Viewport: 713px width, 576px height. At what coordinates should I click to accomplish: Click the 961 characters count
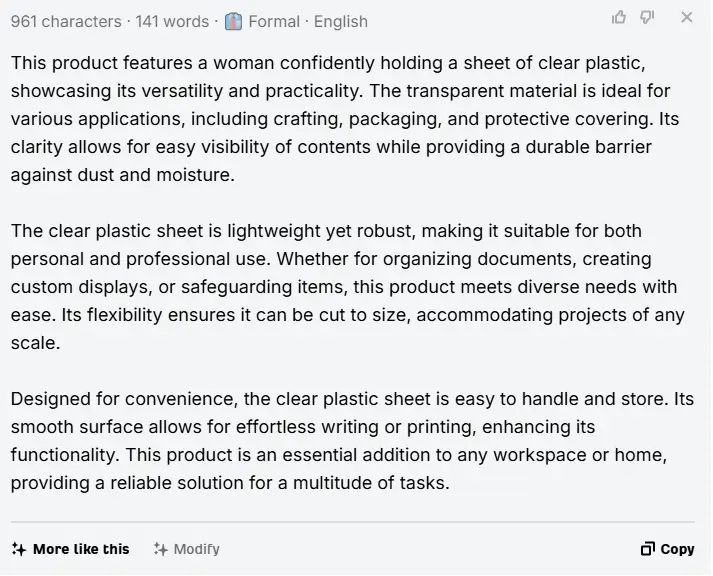(x=66, y=21)
